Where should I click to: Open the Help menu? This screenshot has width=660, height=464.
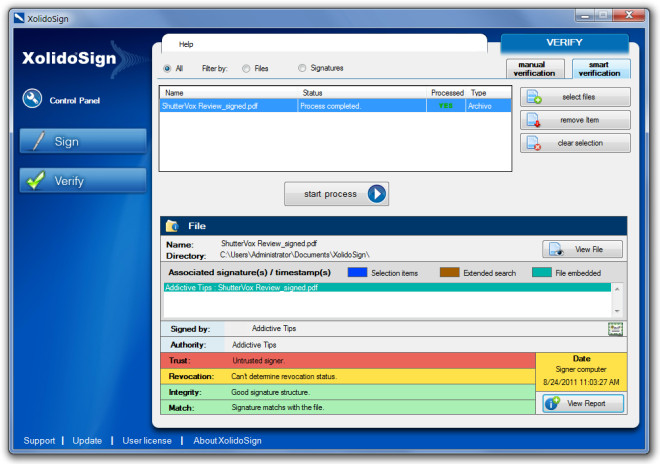(186, 44)
